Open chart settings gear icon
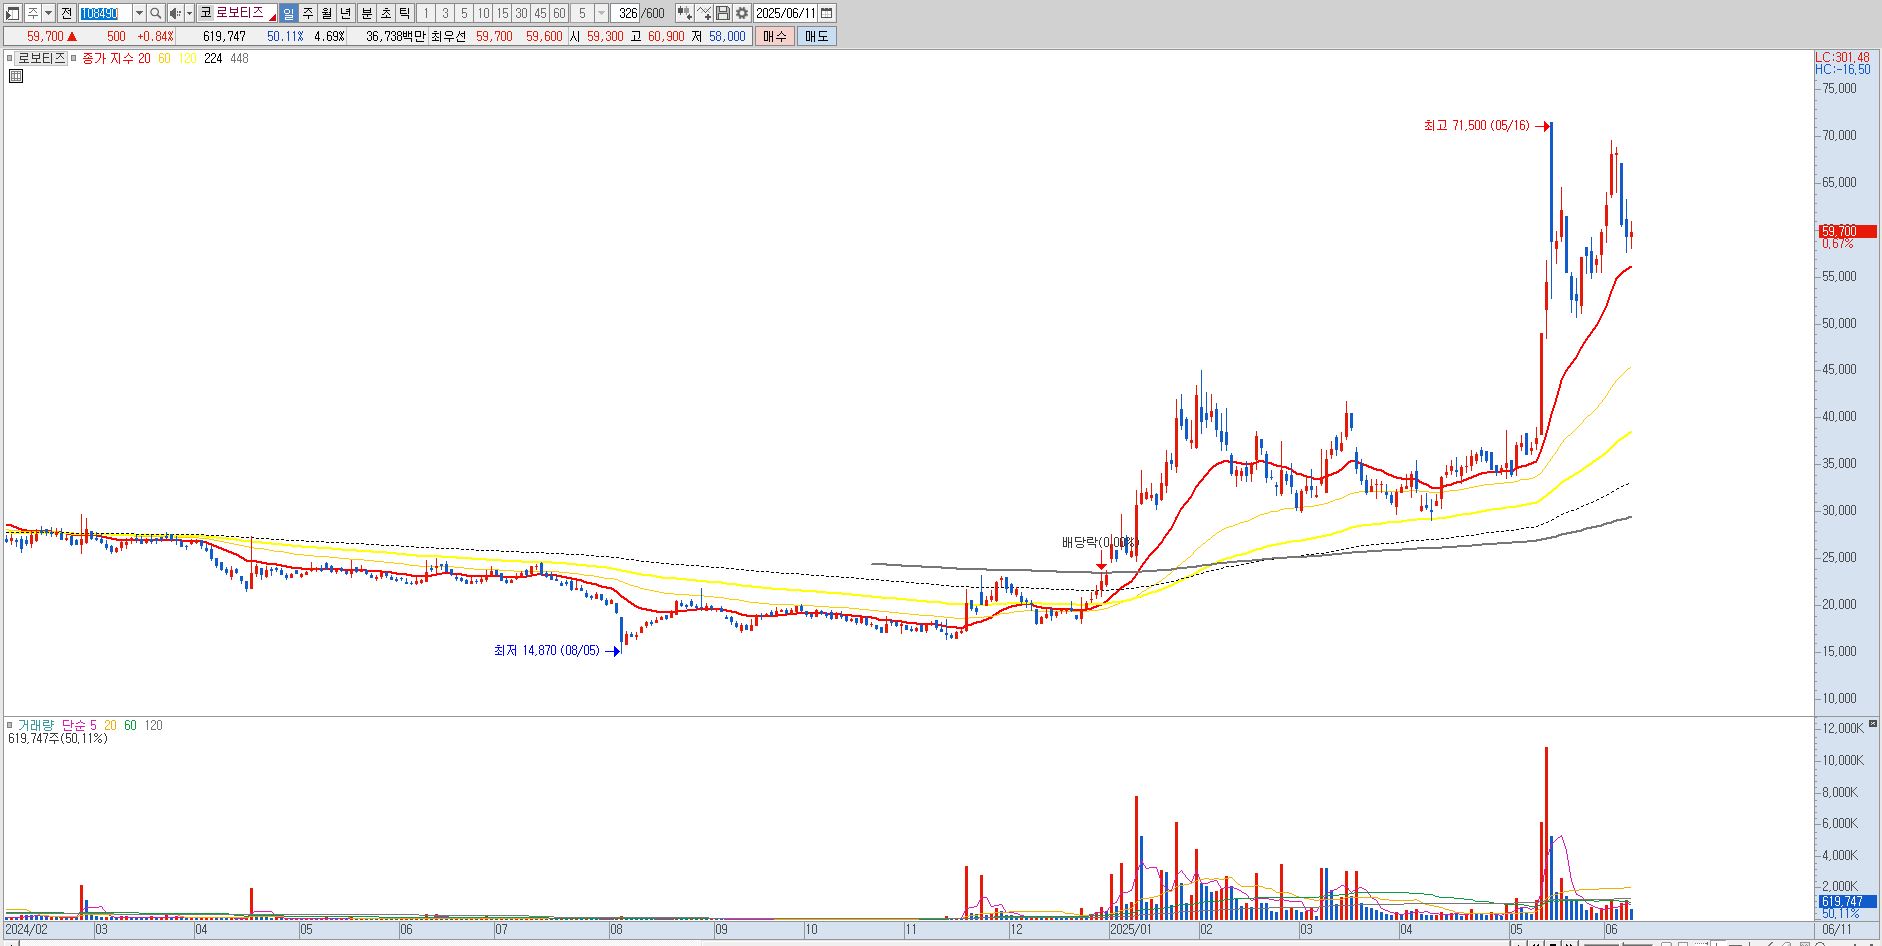Screen dimensions: 1882x946 pyautogui.click(x=742, y=13)
